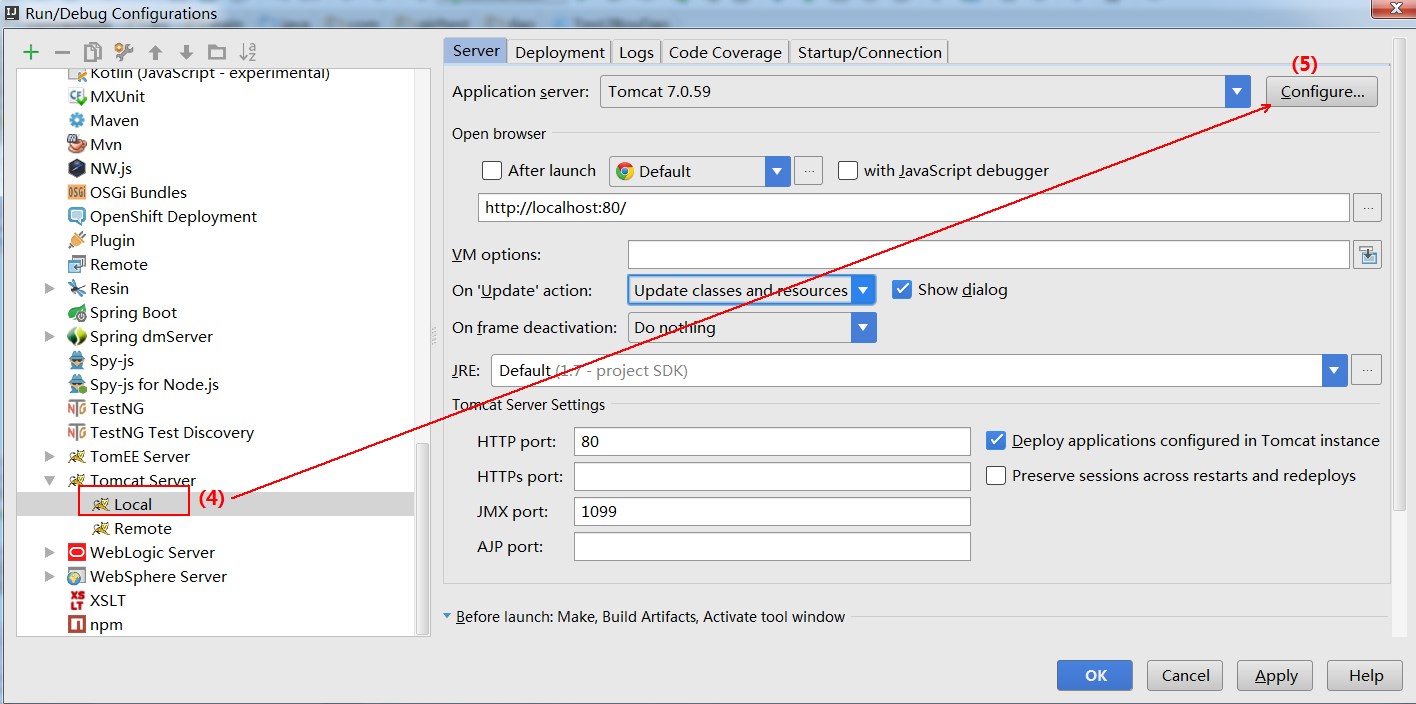The image size is (1416, 704).
Task: Click the OK button
Action: (1095, 675)
